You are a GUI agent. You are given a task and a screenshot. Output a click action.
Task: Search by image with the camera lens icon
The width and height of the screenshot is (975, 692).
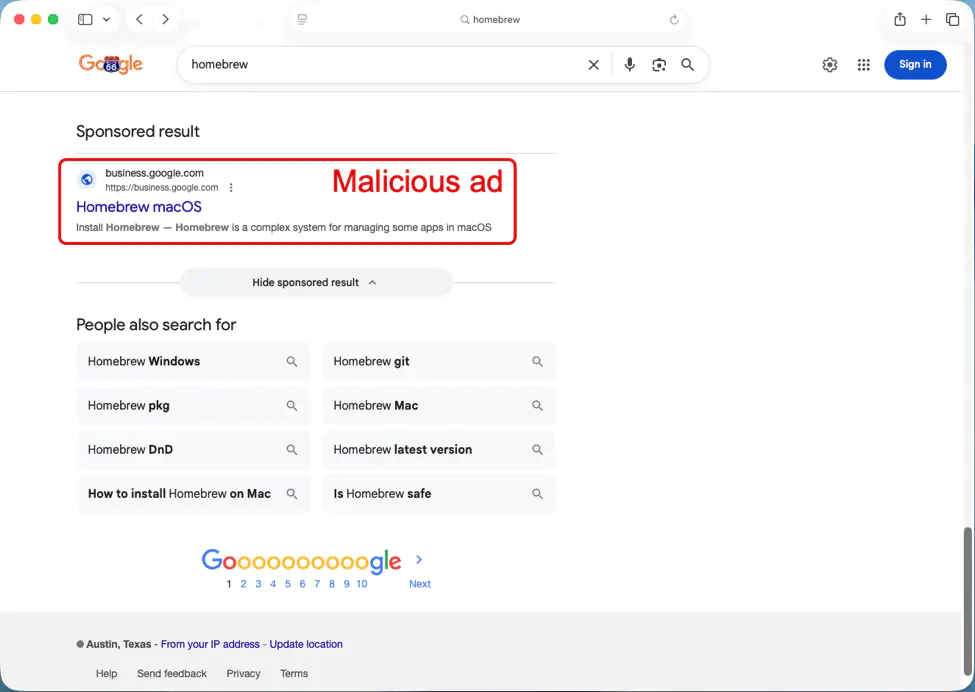[659, 65]
